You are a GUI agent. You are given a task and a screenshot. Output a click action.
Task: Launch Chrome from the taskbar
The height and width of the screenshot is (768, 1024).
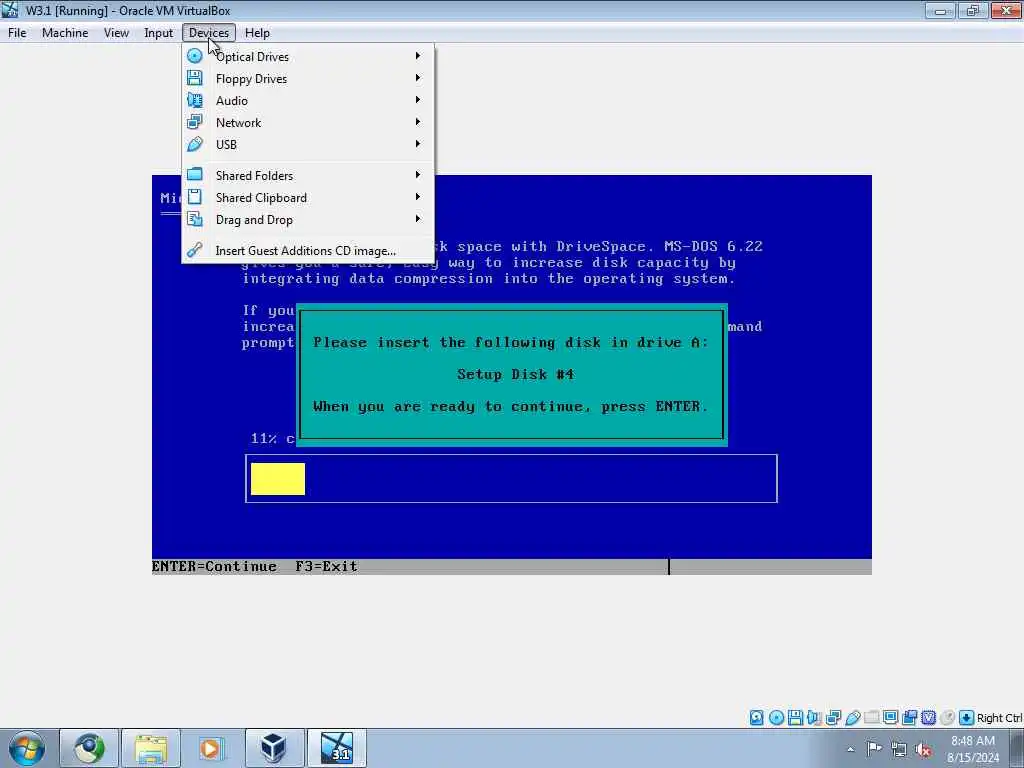click(x=89, y=748)
